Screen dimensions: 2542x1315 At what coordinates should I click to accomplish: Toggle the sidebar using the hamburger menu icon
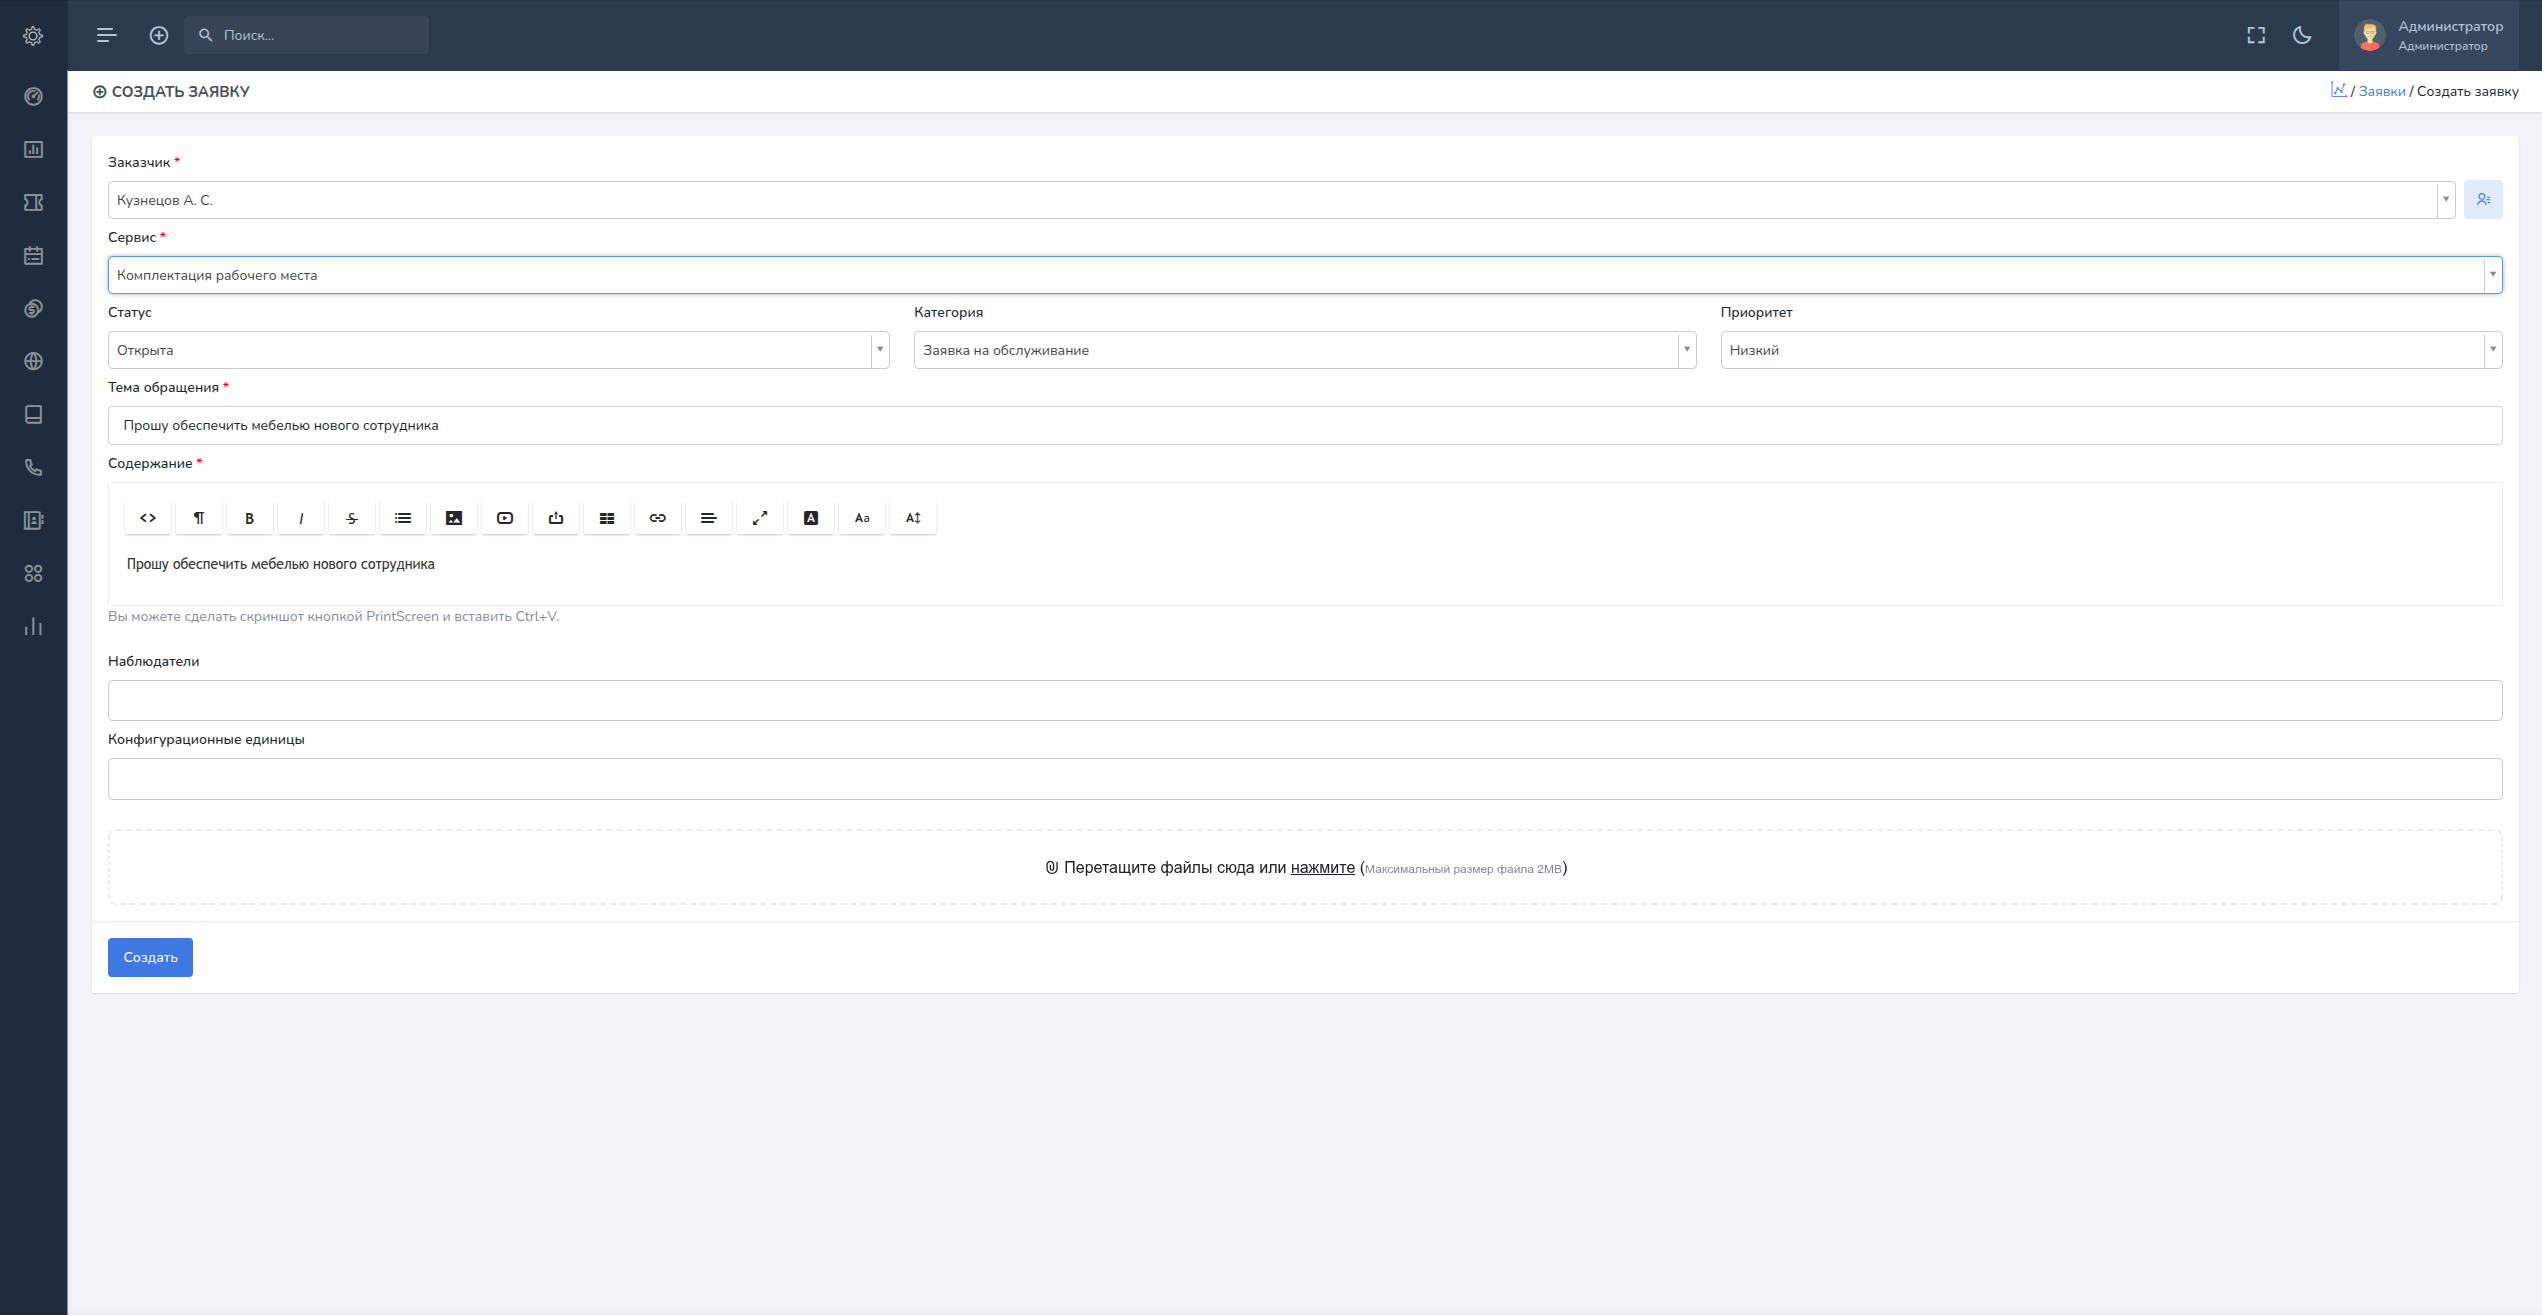click(106, 35)
